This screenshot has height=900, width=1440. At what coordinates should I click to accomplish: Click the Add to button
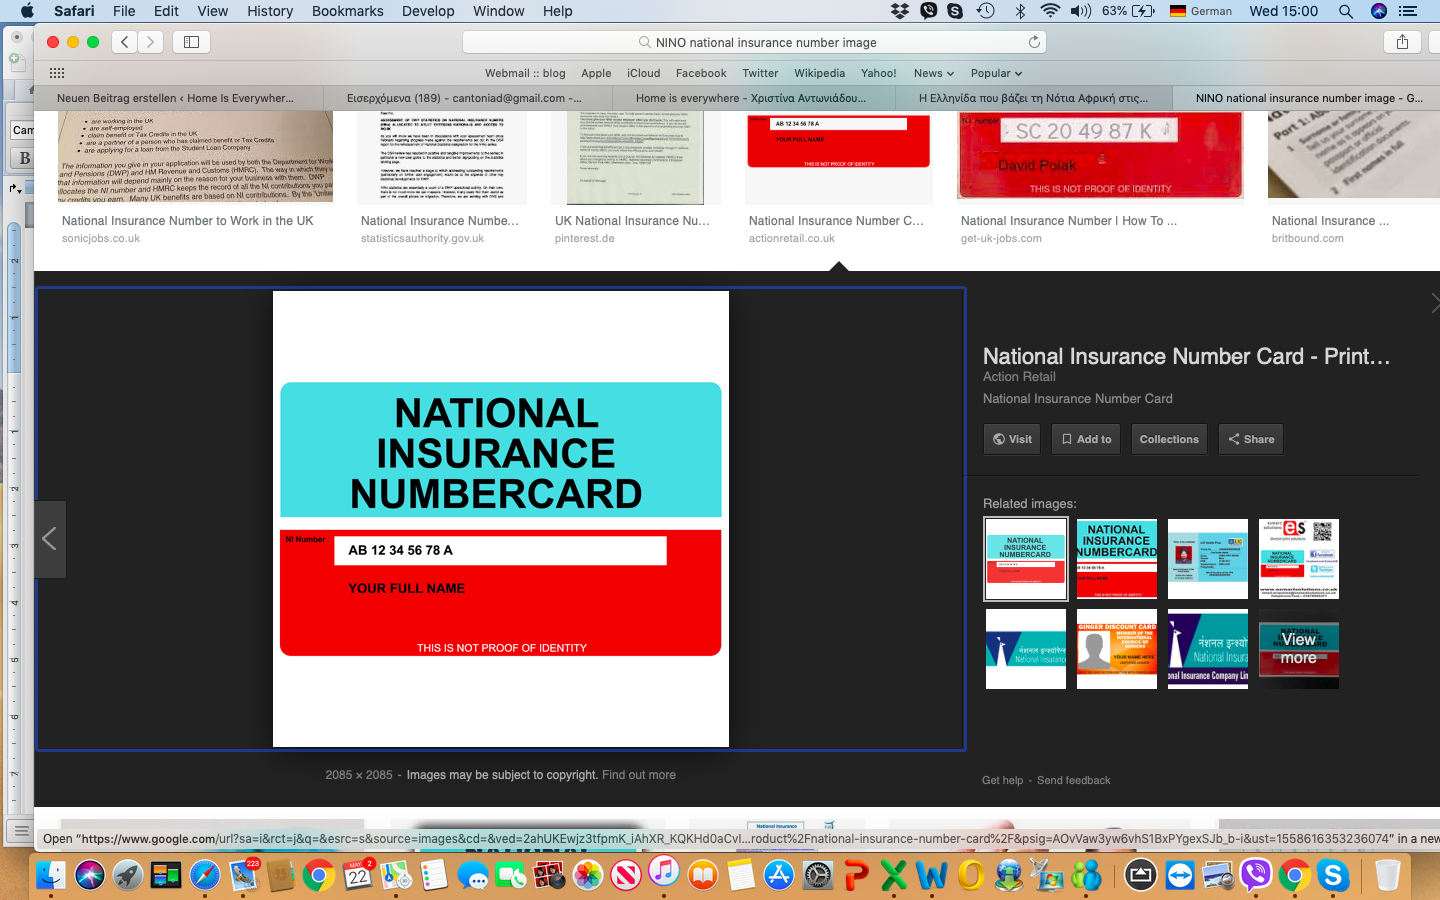[1086, 439]
